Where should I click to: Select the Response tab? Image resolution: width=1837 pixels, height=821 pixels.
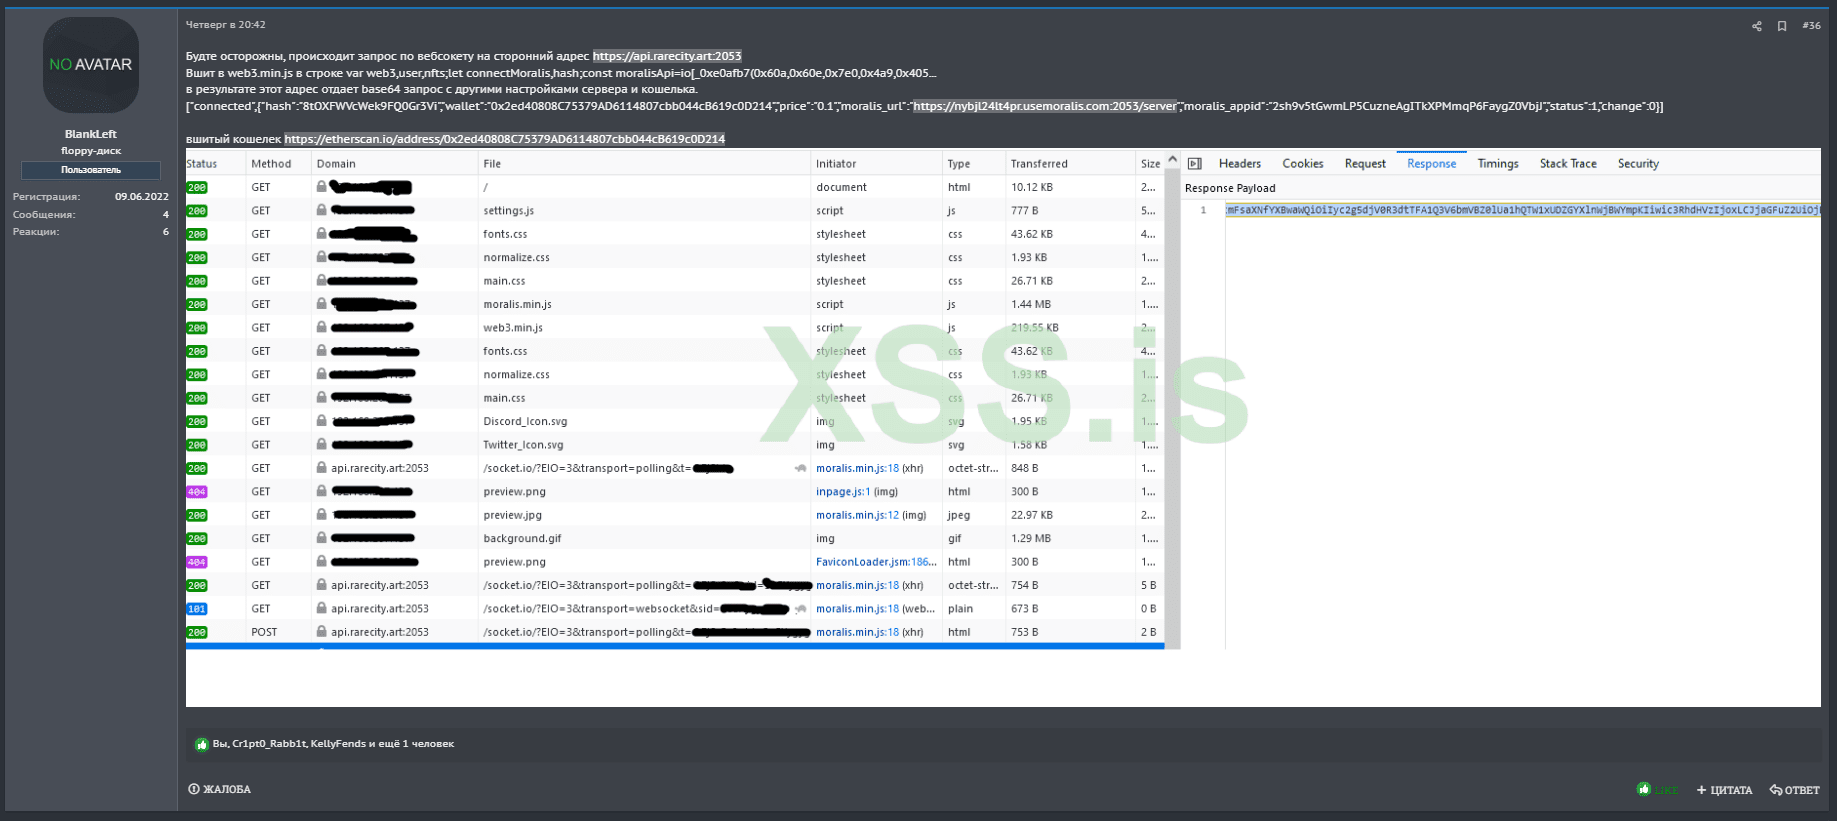1432,164
